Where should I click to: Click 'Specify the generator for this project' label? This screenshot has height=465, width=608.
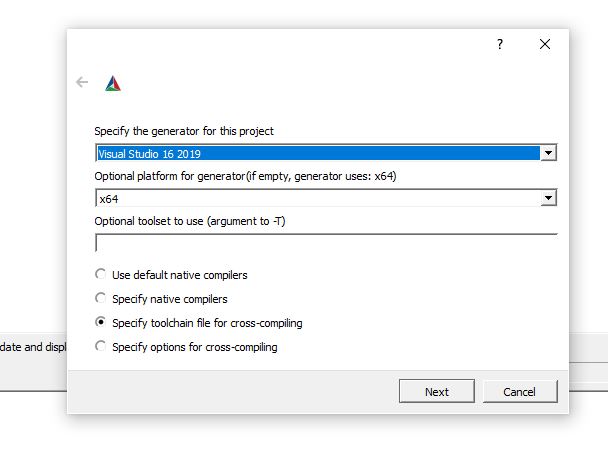184,131
